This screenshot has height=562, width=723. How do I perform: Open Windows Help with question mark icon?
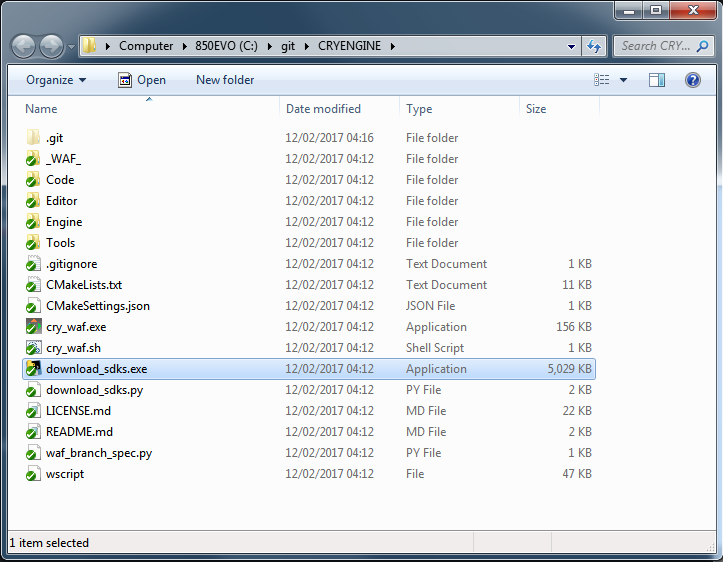693,80
